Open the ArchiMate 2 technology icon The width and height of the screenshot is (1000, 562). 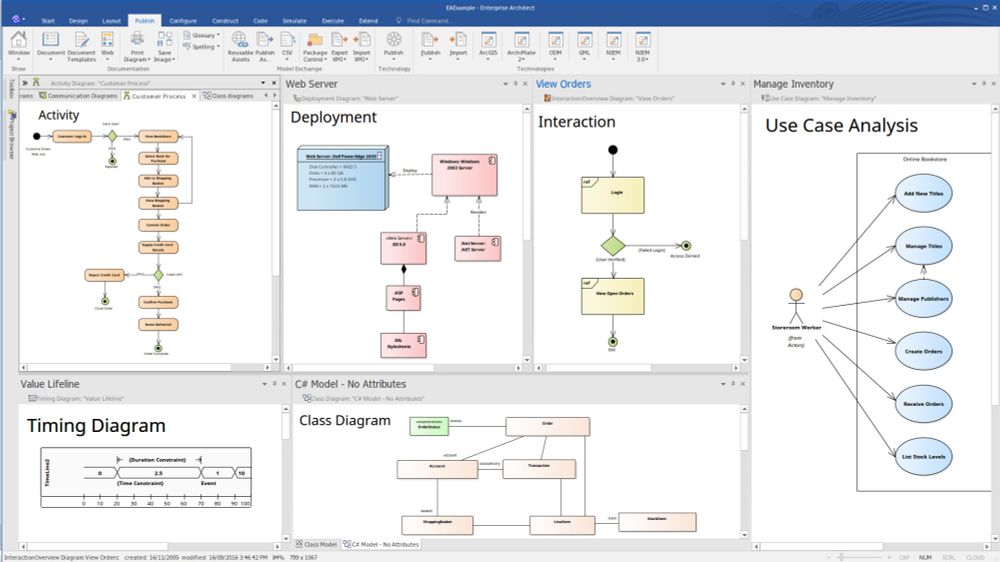coord(521,46)
